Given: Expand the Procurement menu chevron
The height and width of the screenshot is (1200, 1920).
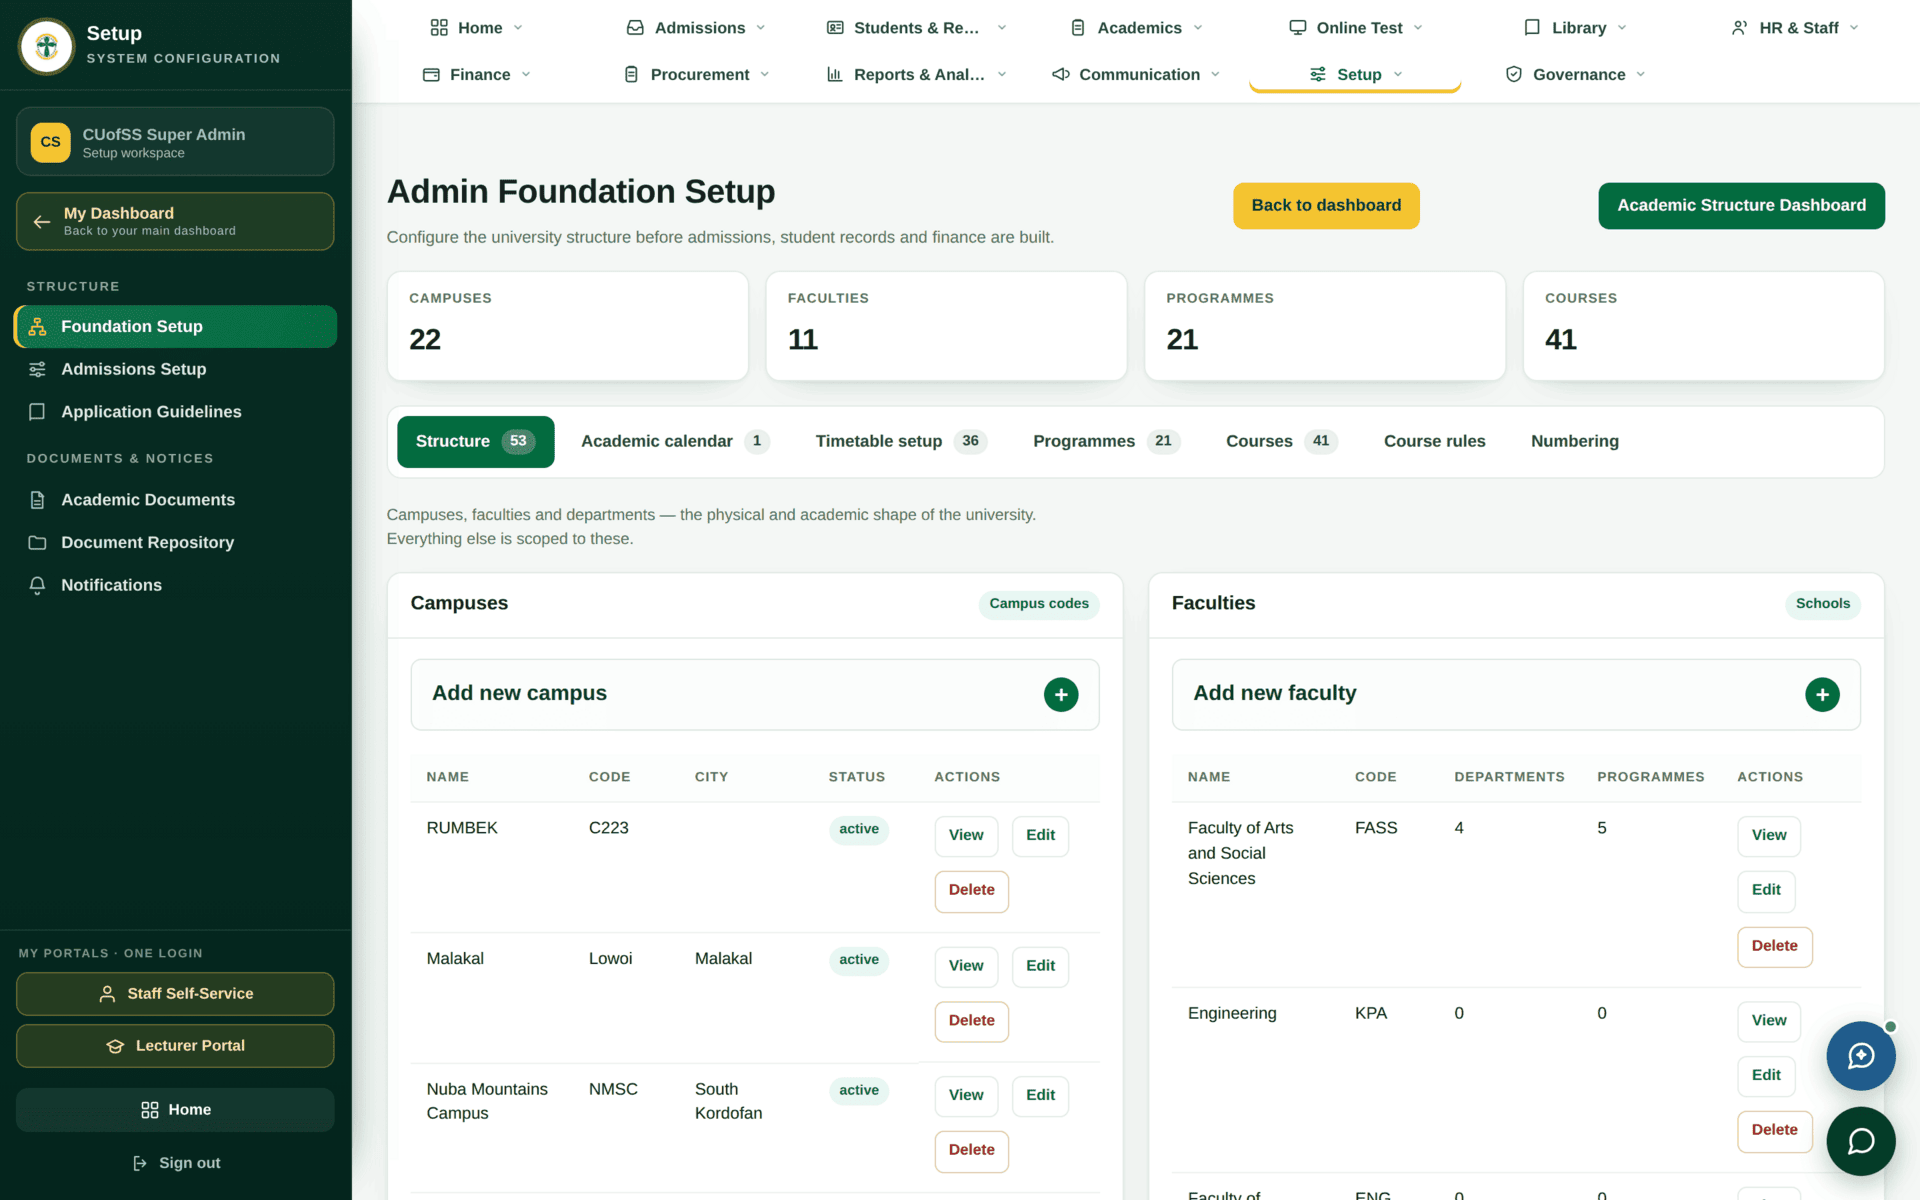Looking at the screenshot, I should click(x=765, y=75).
